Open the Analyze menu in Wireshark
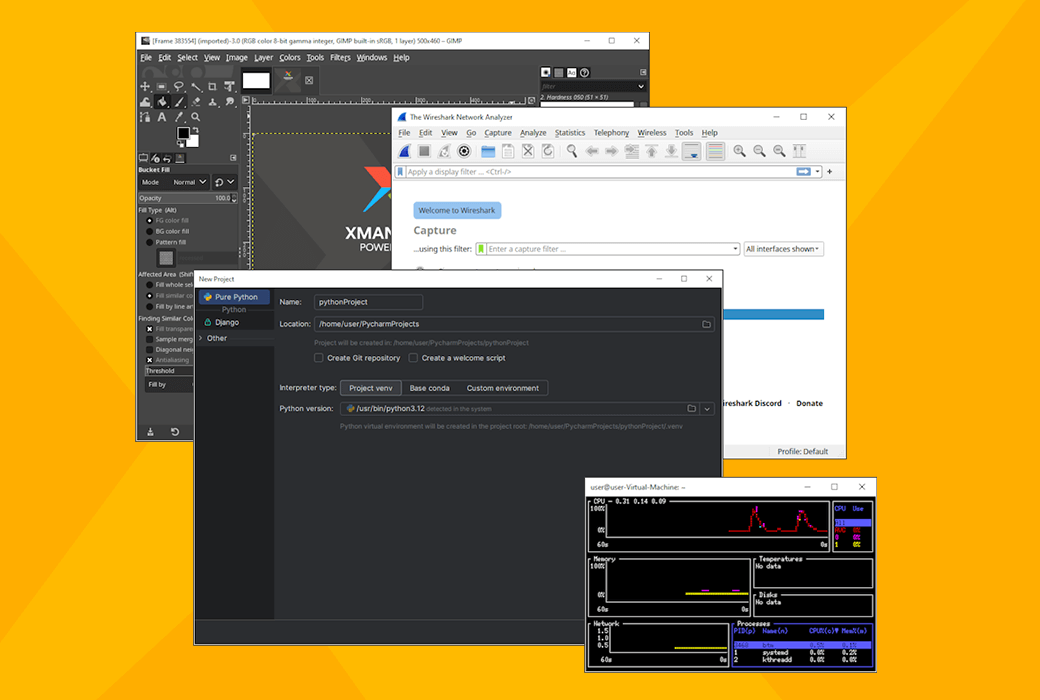 (x=533, y=133)
